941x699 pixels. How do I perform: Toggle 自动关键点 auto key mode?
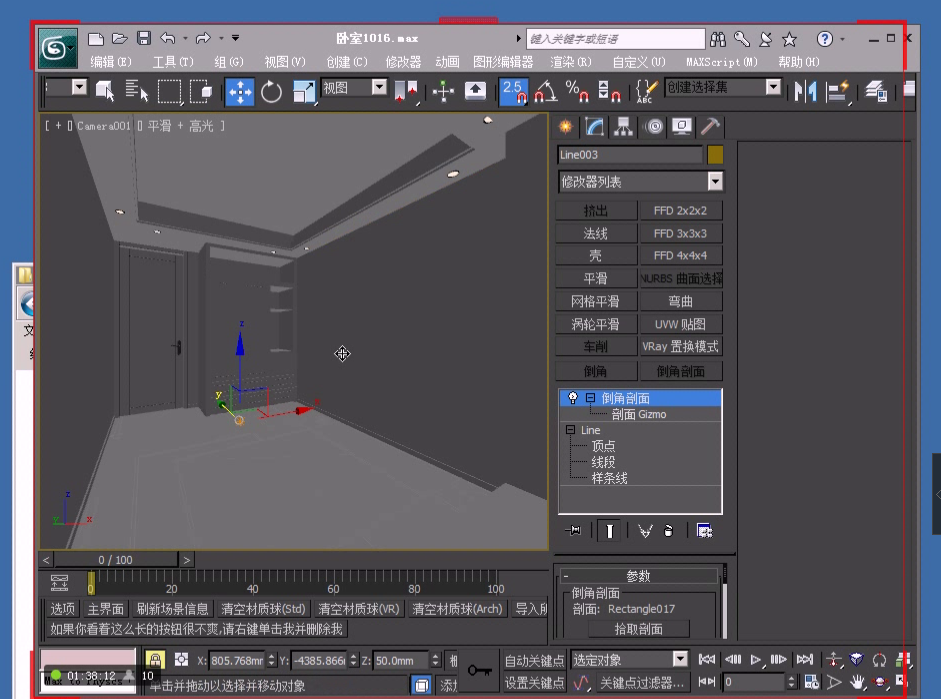pos(534,661)
